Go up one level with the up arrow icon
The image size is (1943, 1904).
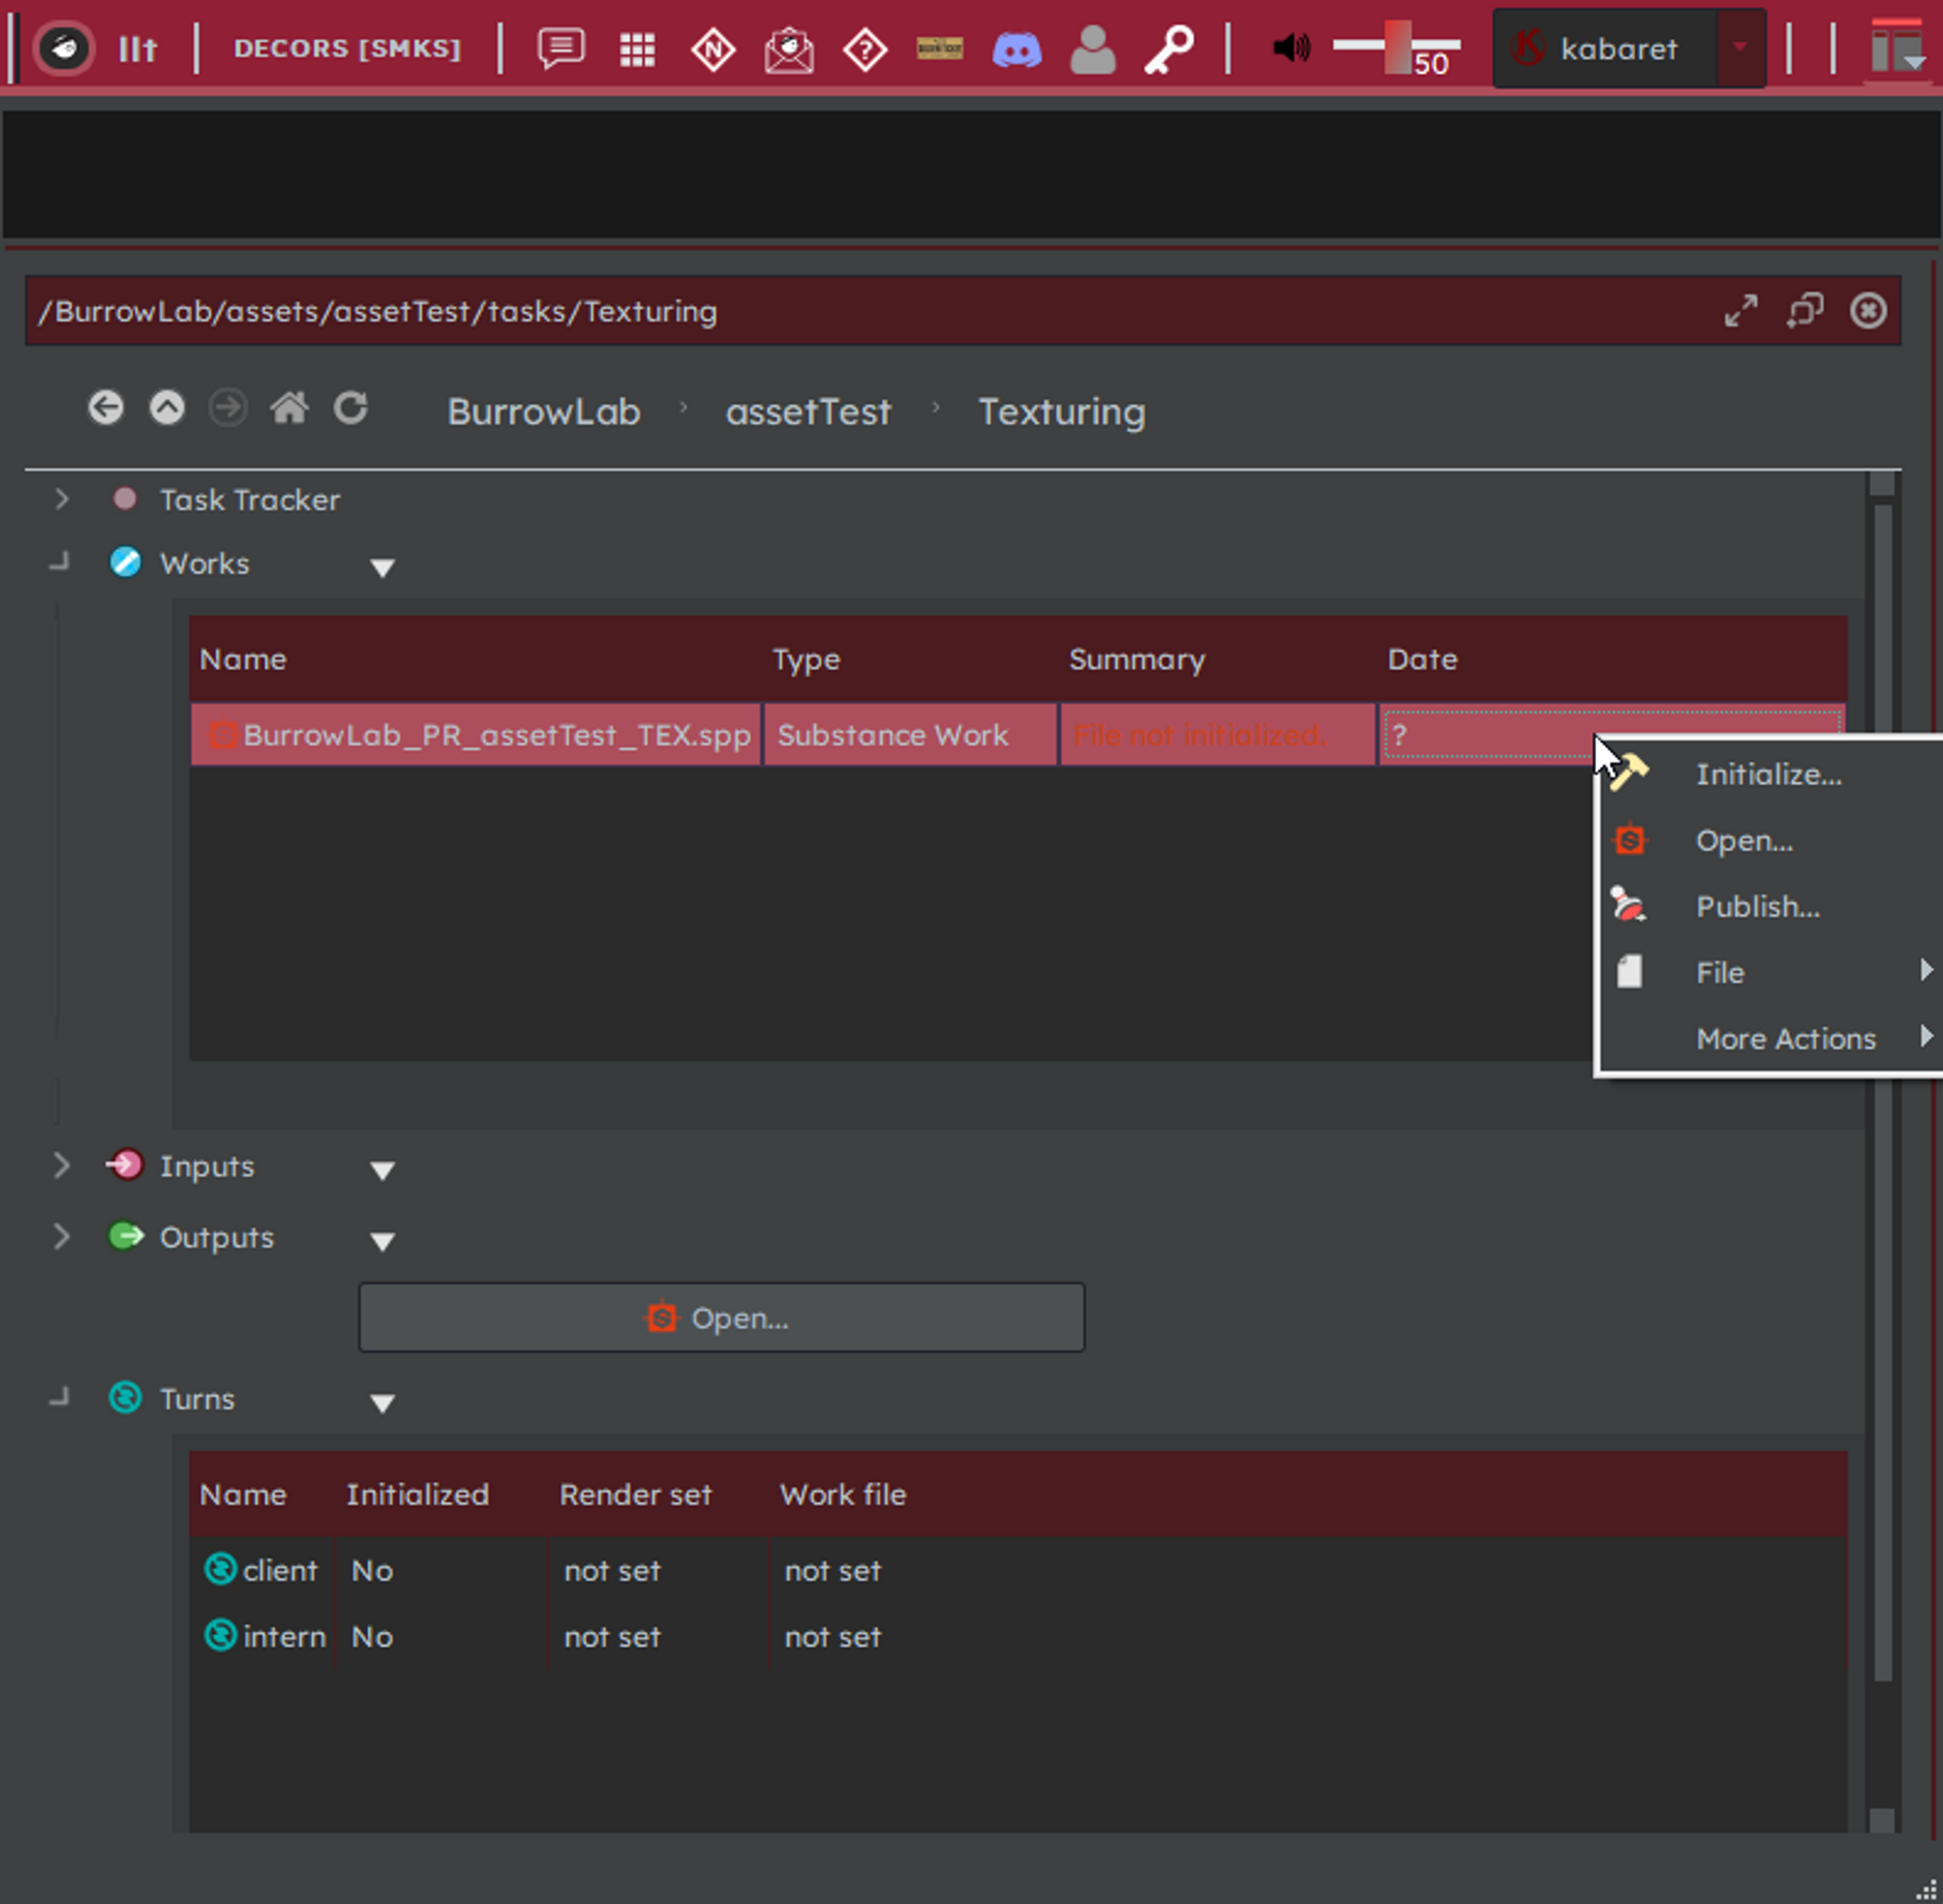167,408
